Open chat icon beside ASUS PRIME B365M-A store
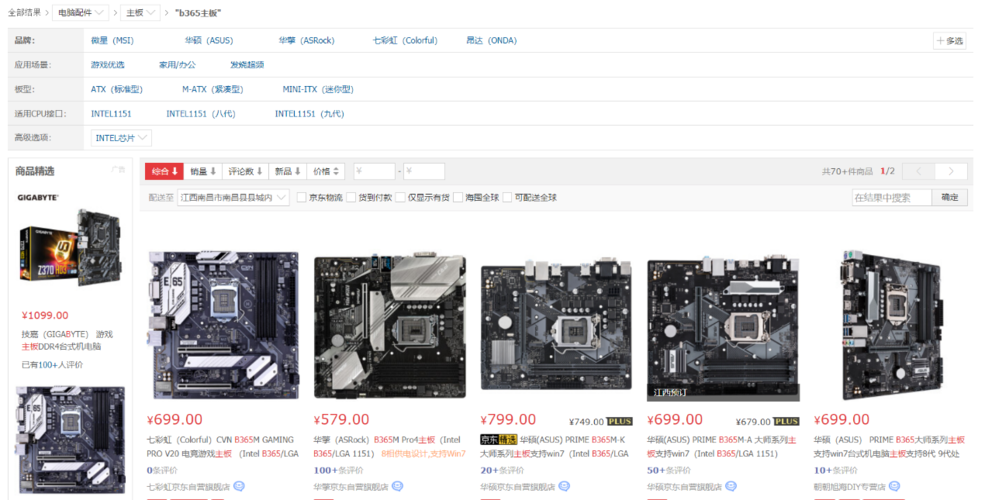Image resolution: width=985 pixels, height=500 pixels. tap(731, 486)
